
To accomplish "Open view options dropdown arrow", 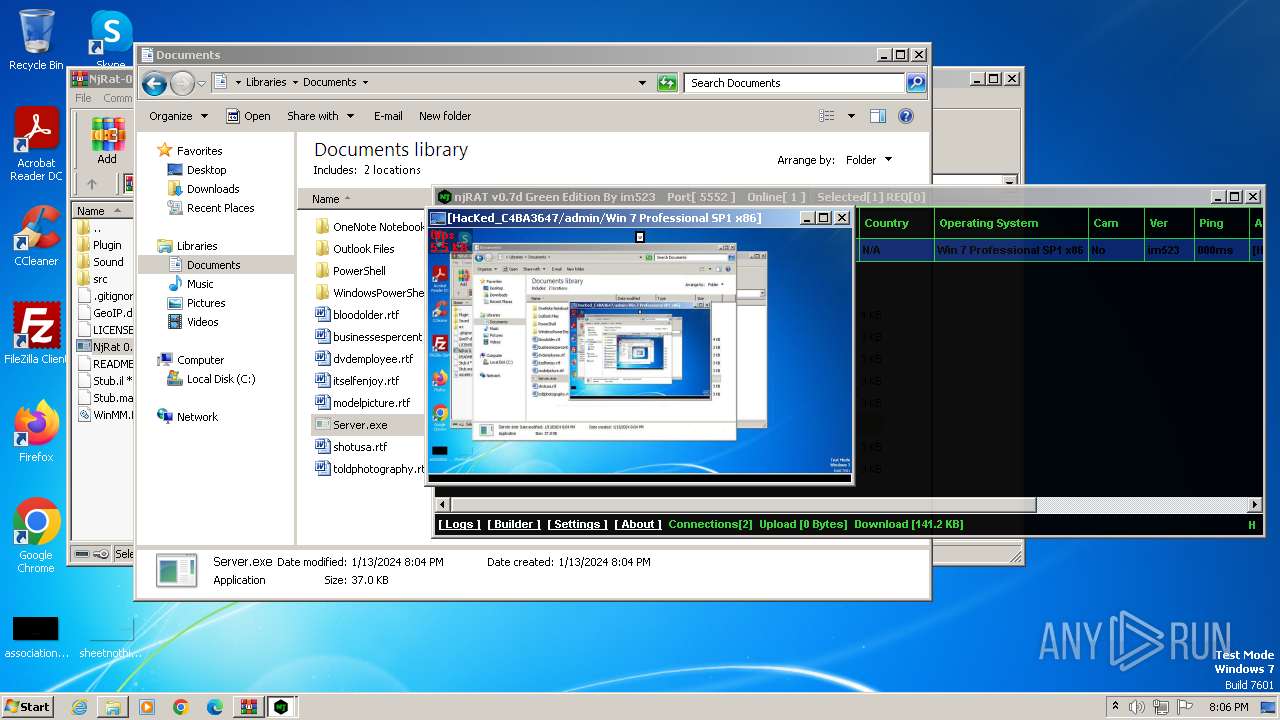I will click(851, 116).
